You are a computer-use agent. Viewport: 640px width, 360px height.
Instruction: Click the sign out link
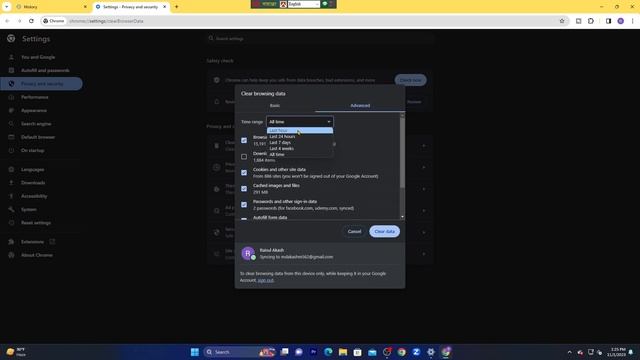266,280
